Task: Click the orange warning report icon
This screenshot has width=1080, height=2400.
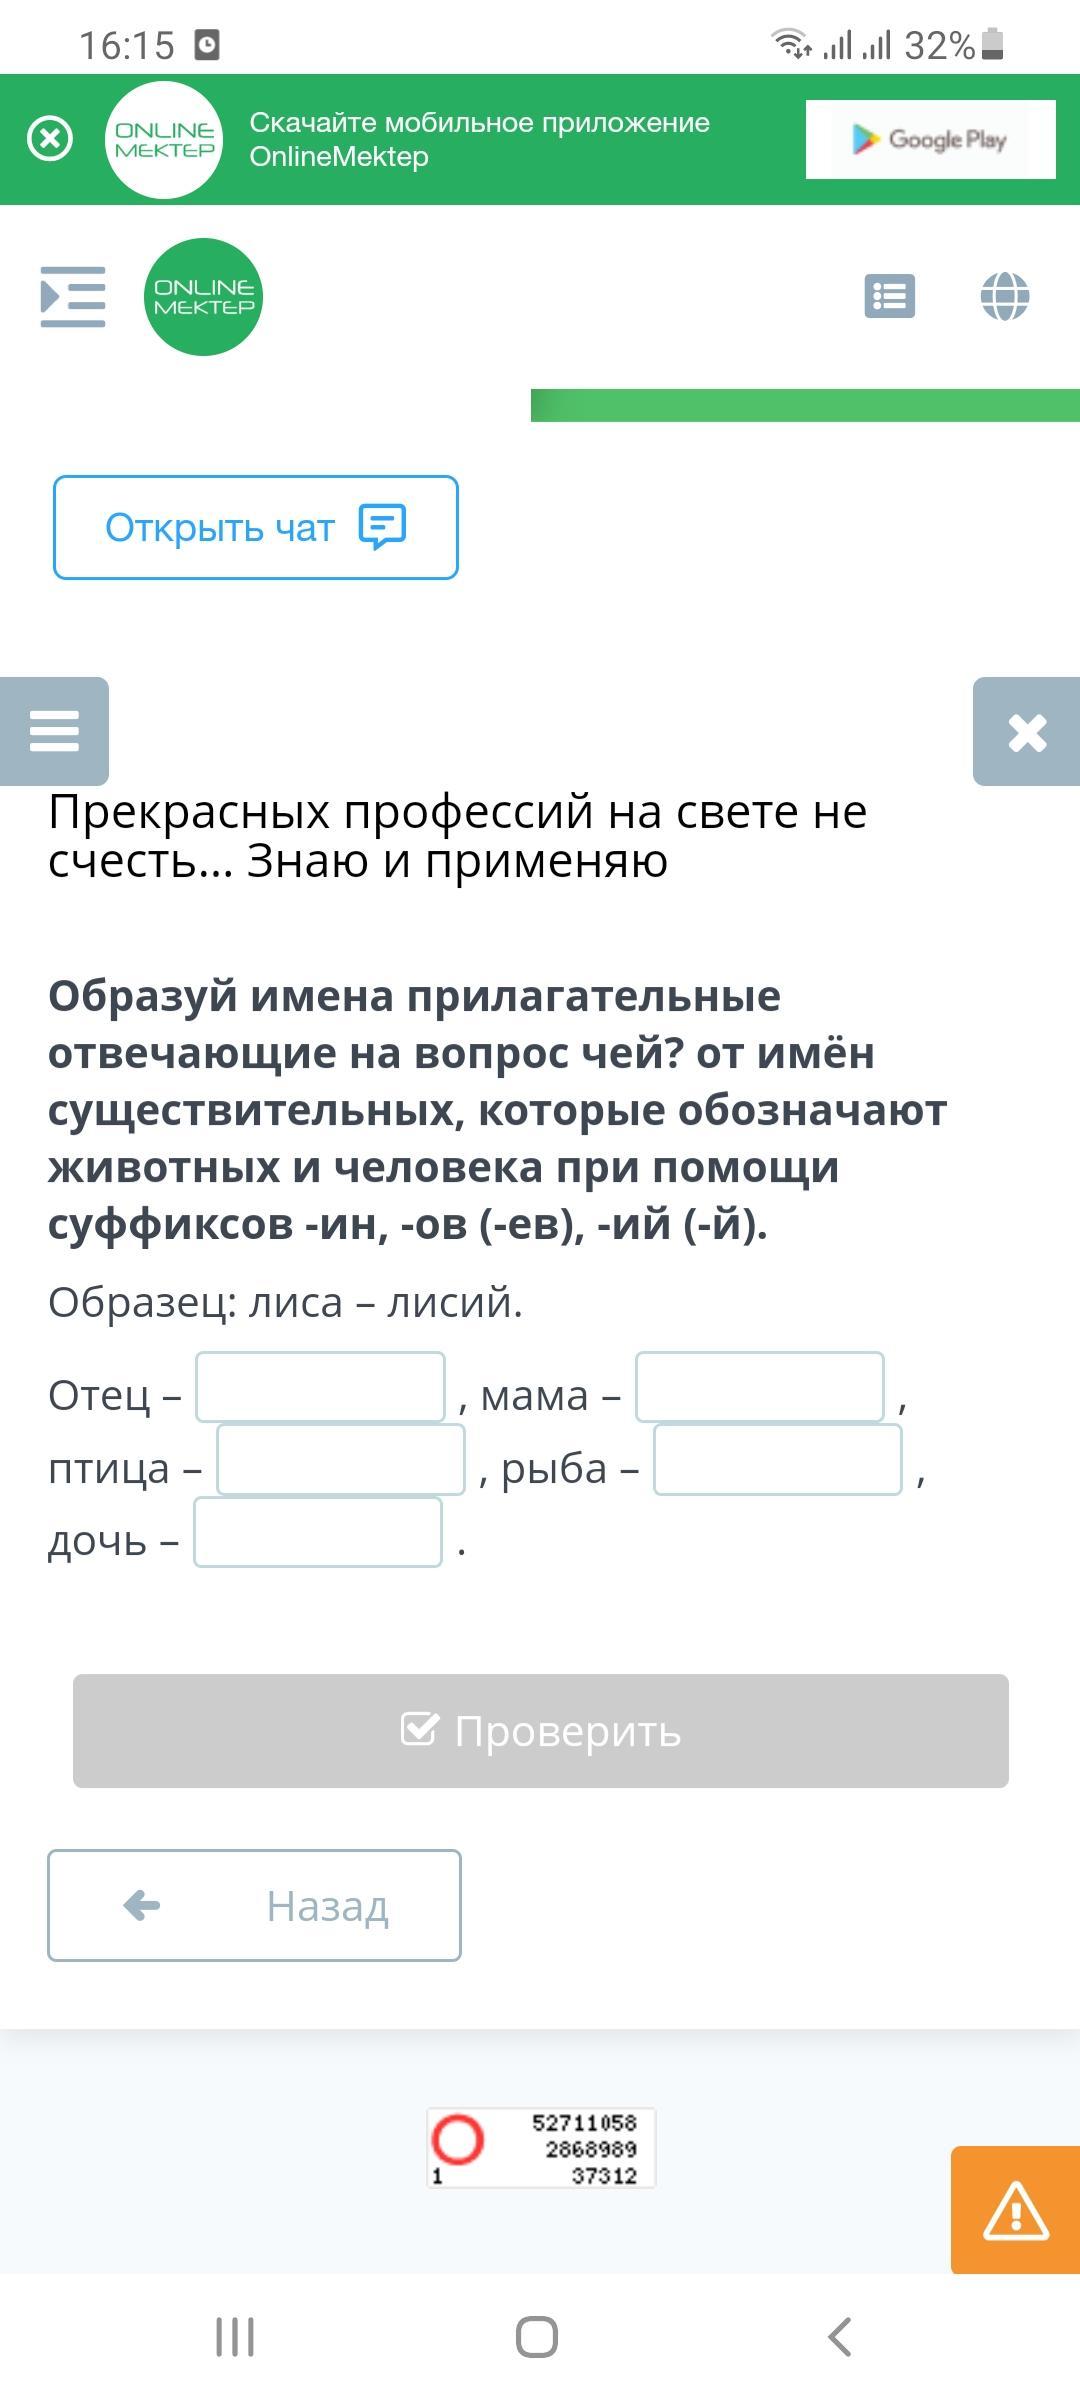Action: [1015, 2210]
